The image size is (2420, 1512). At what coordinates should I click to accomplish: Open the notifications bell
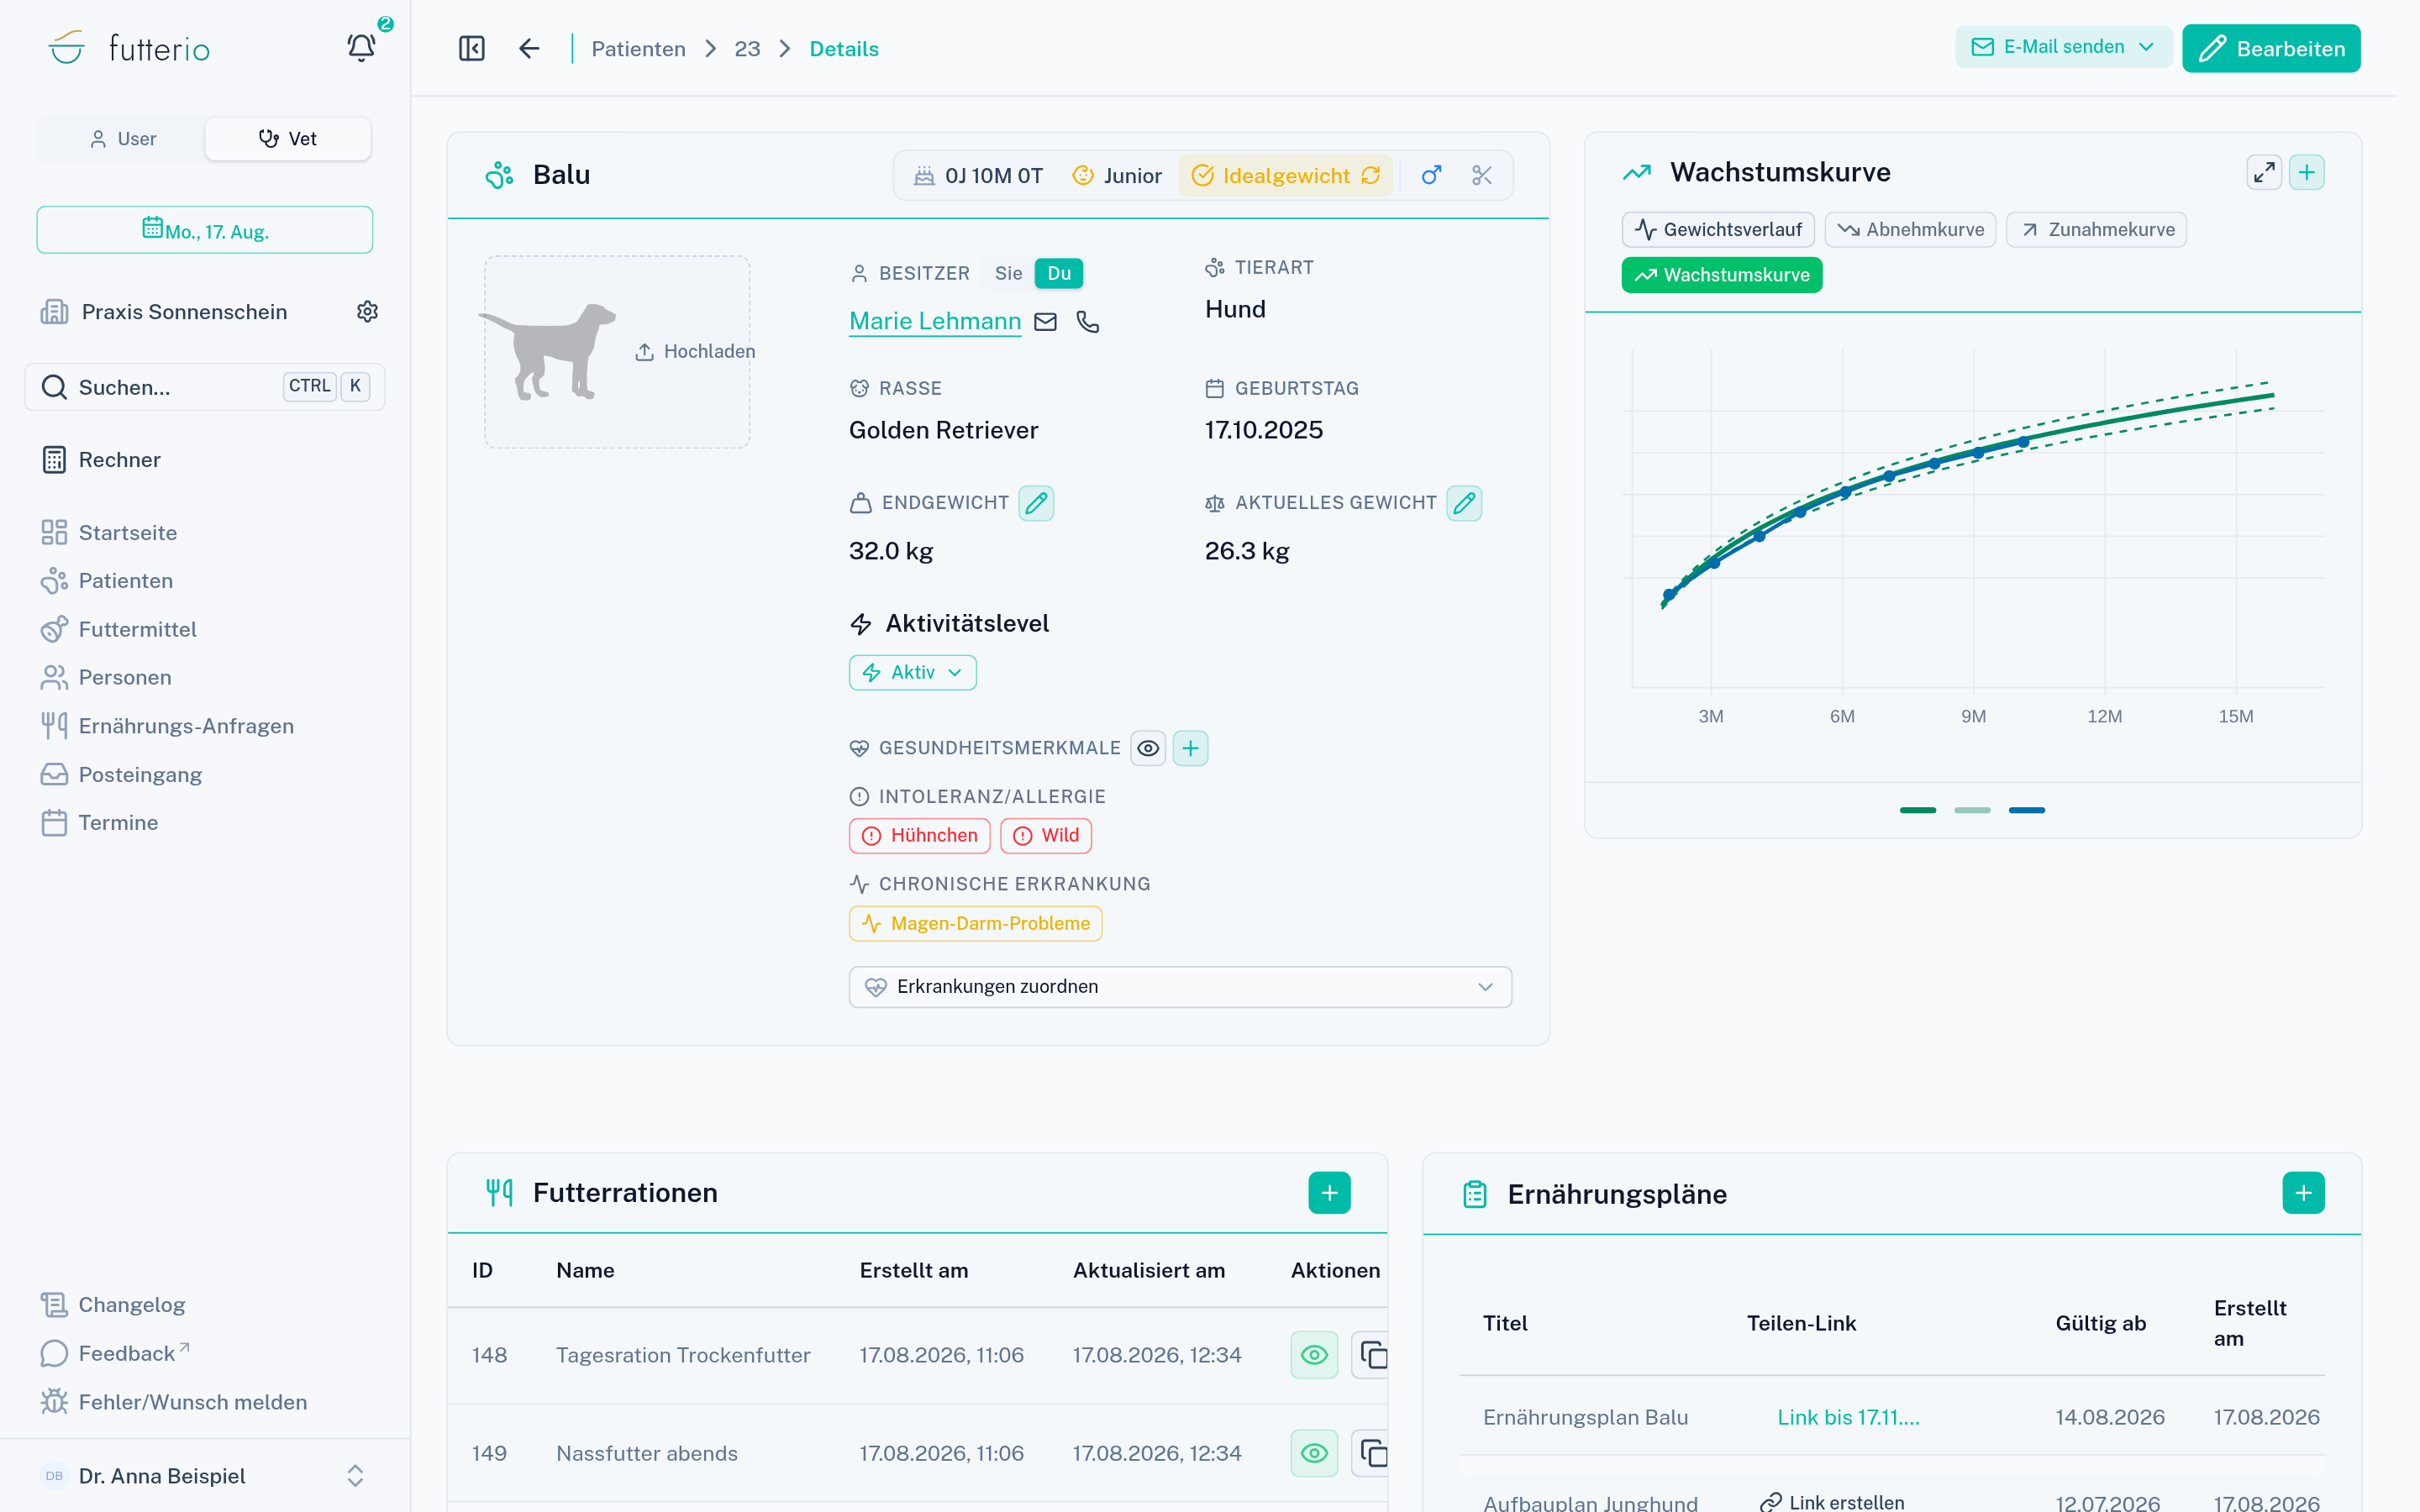coord(361,47)
